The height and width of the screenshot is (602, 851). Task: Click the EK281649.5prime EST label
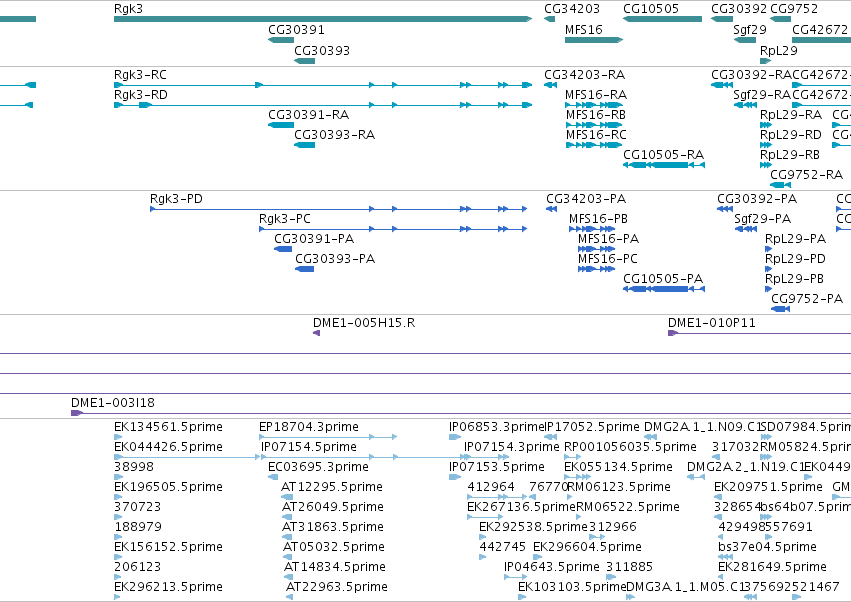point(772,567)
